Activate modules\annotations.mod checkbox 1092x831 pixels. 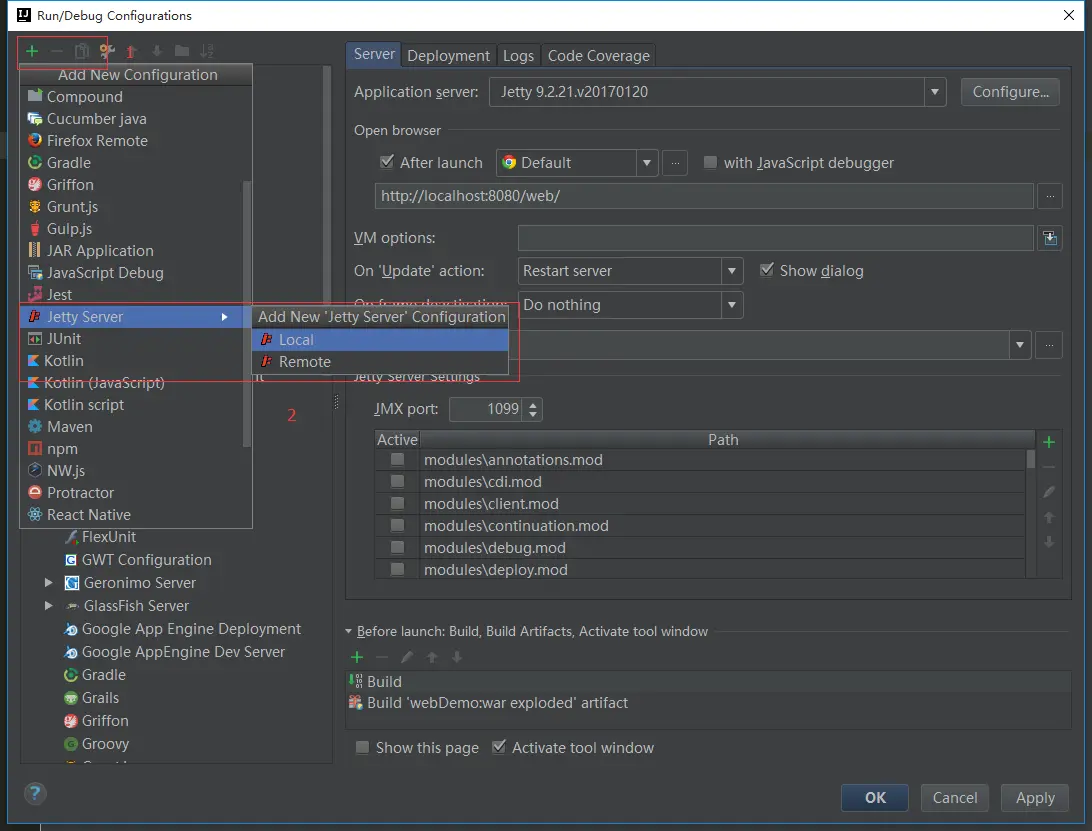tap(398, 459)
